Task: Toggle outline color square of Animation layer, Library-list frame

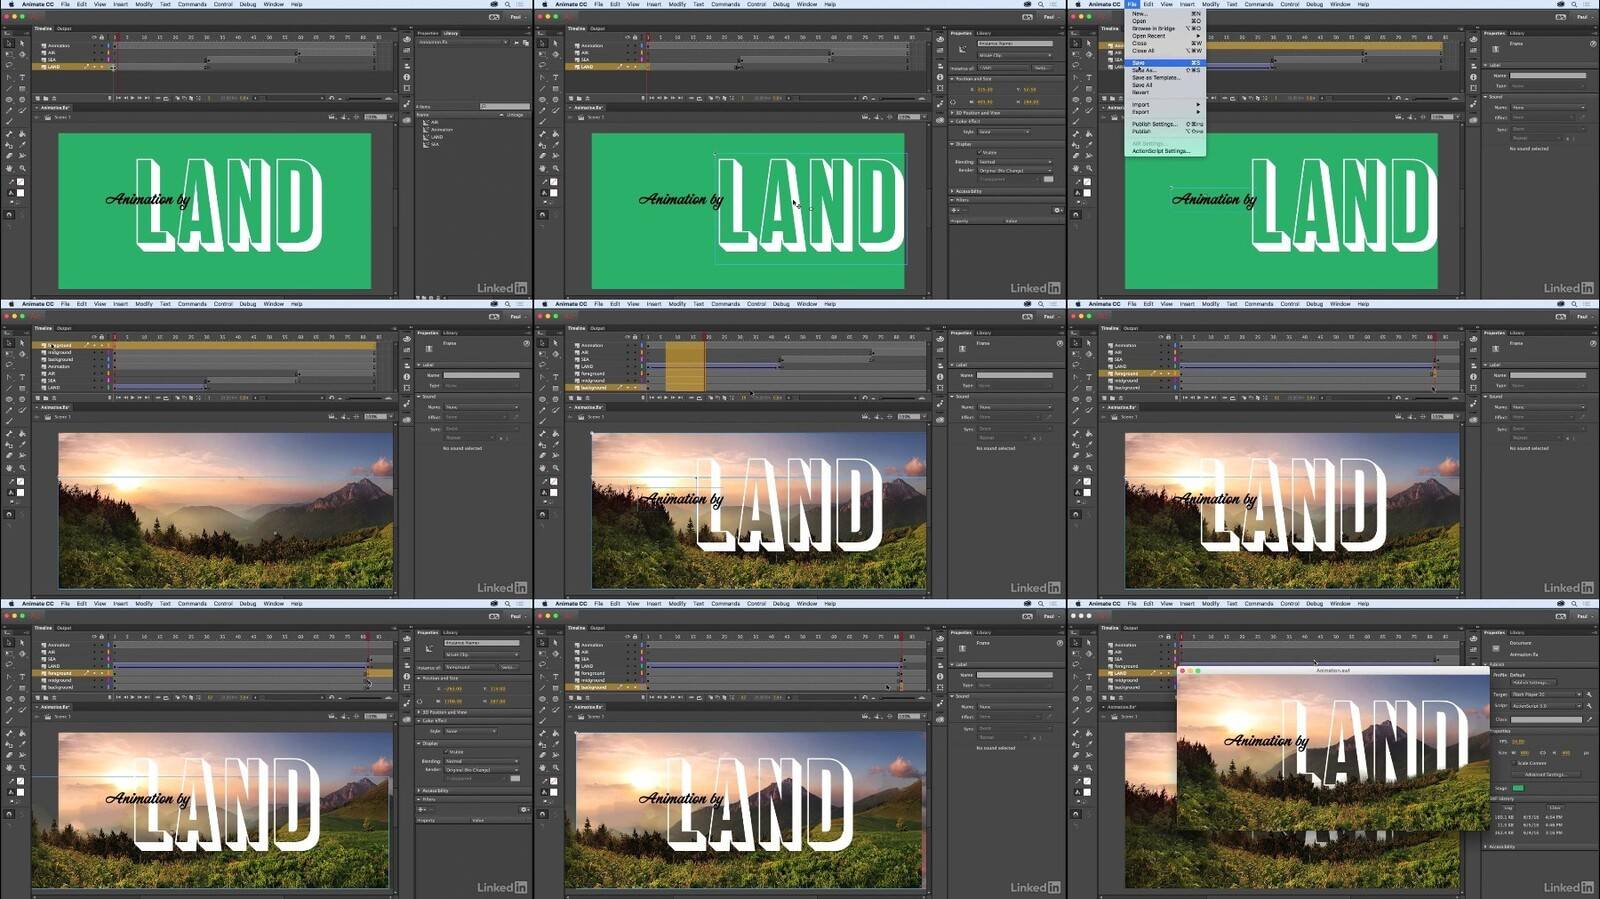Action: coord(108,45)
